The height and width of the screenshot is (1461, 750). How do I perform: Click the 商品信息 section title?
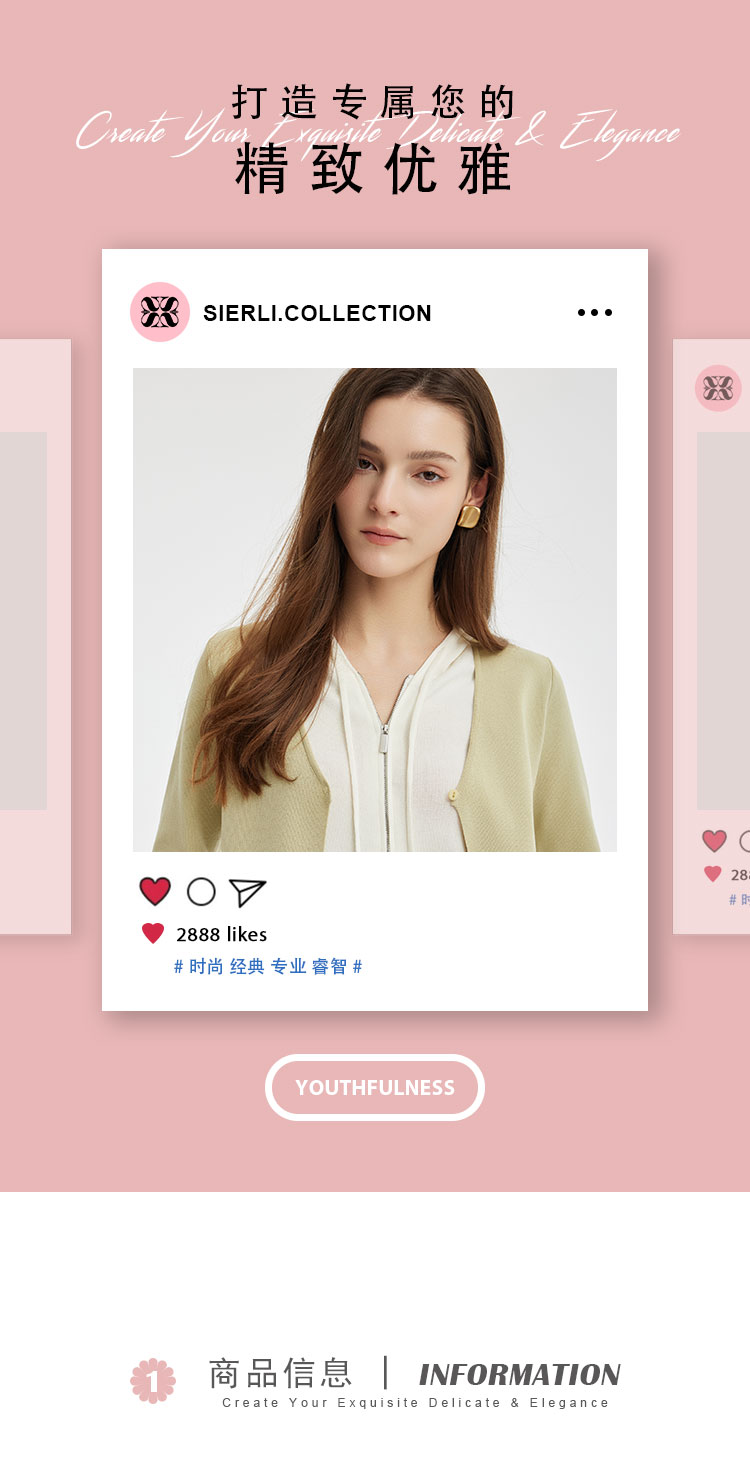(280, 1373)
